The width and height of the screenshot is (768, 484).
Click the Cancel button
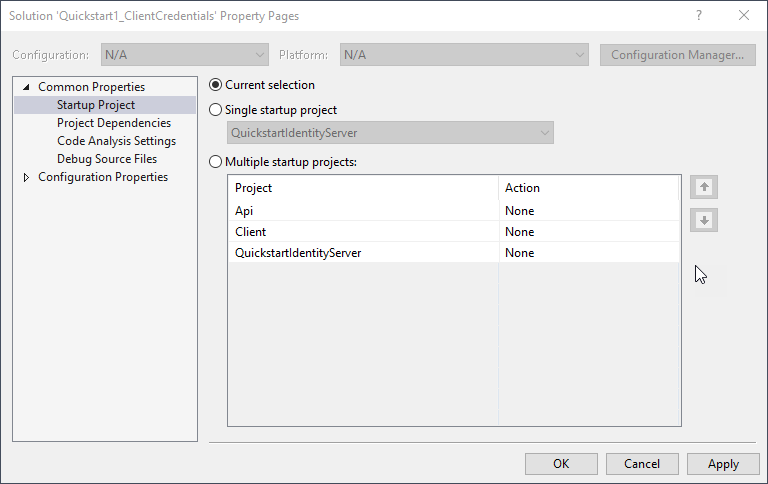coord(642,464)
